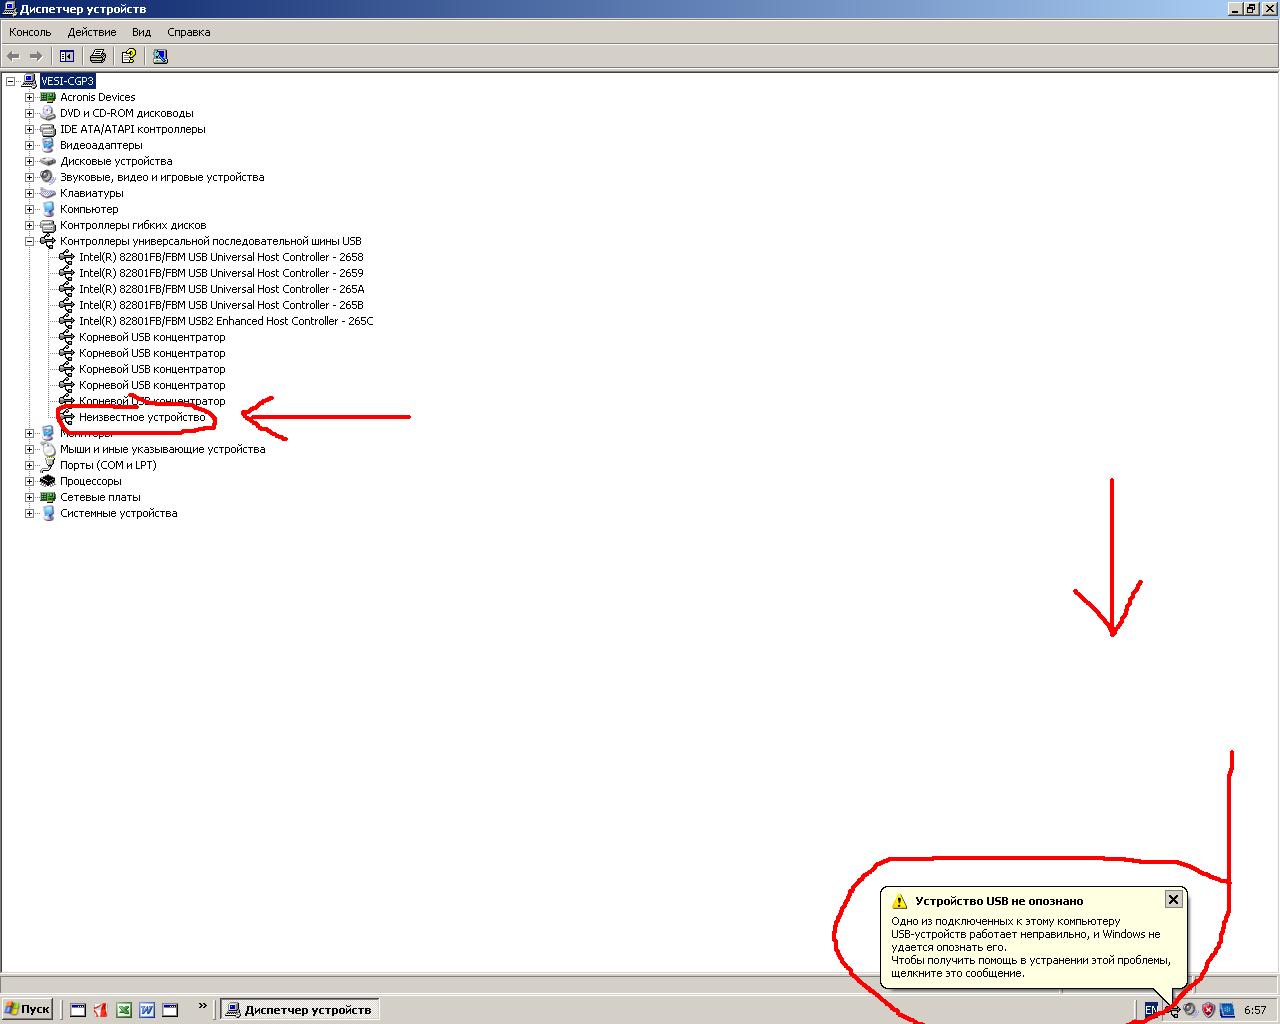Open the red security shield tray icon
The image size is (1280, 1024).
pos(1208,1010)
